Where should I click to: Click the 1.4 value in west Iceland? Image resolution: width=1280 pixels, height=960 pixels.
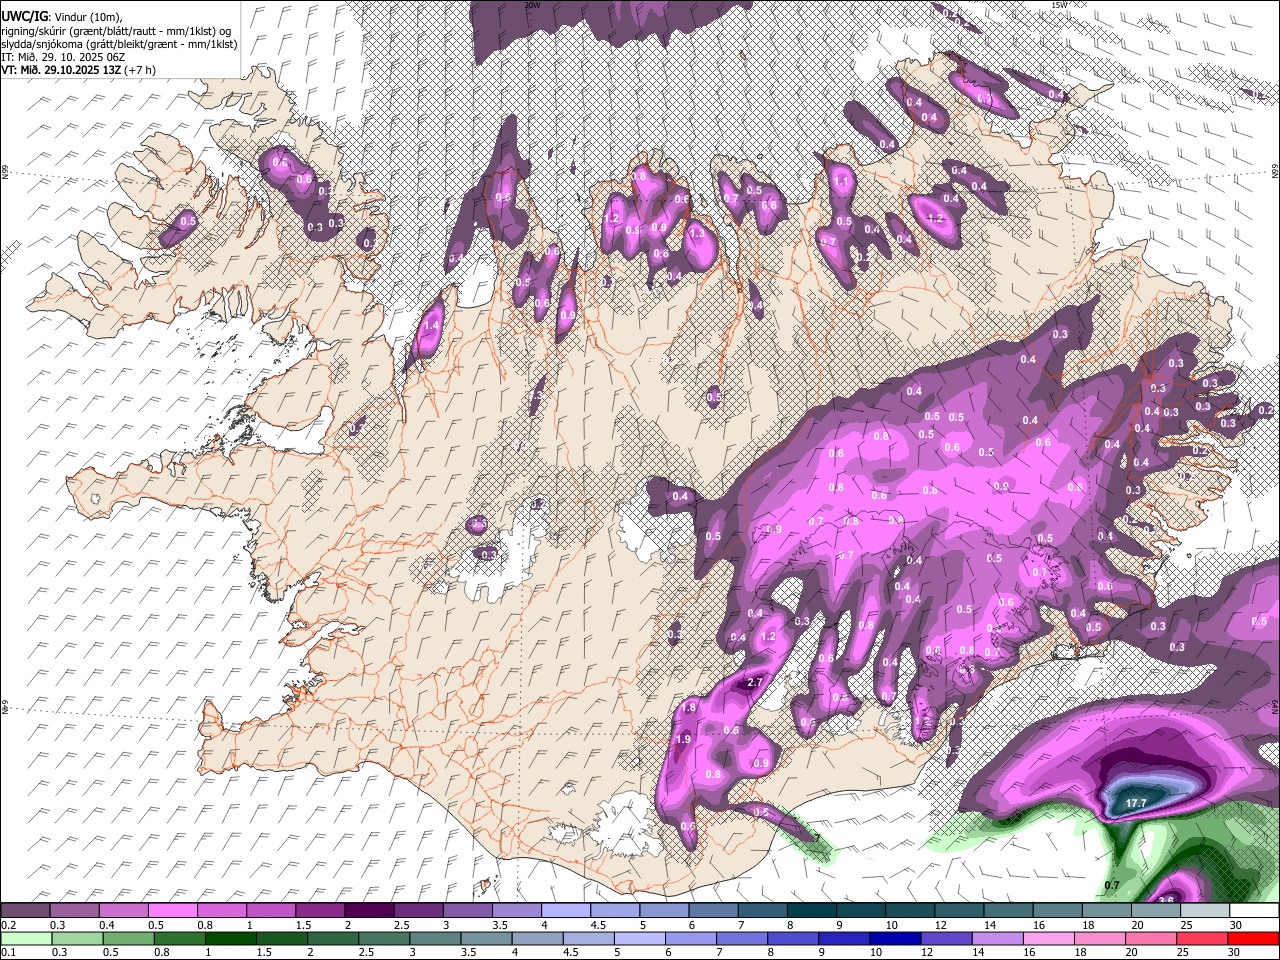432,326
